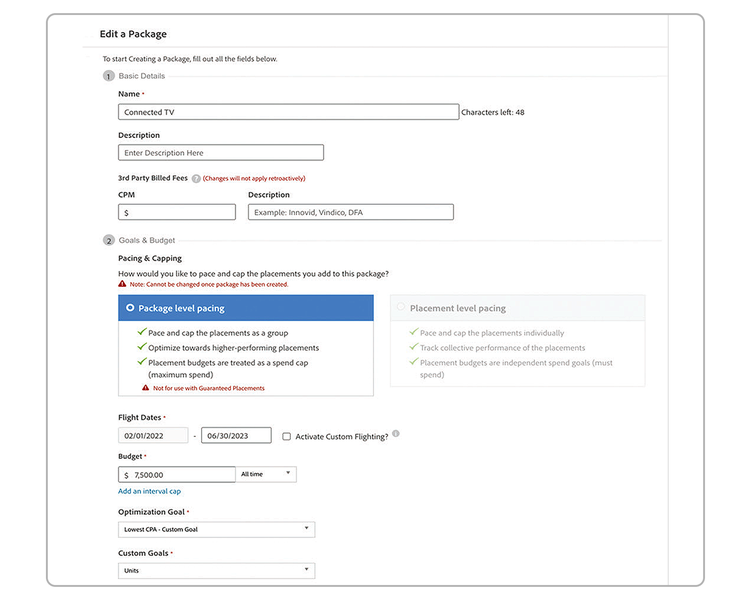Click green checkmark beside Pace and cap as group
Viewport: 750px width, 600px height.
(142, 333)
